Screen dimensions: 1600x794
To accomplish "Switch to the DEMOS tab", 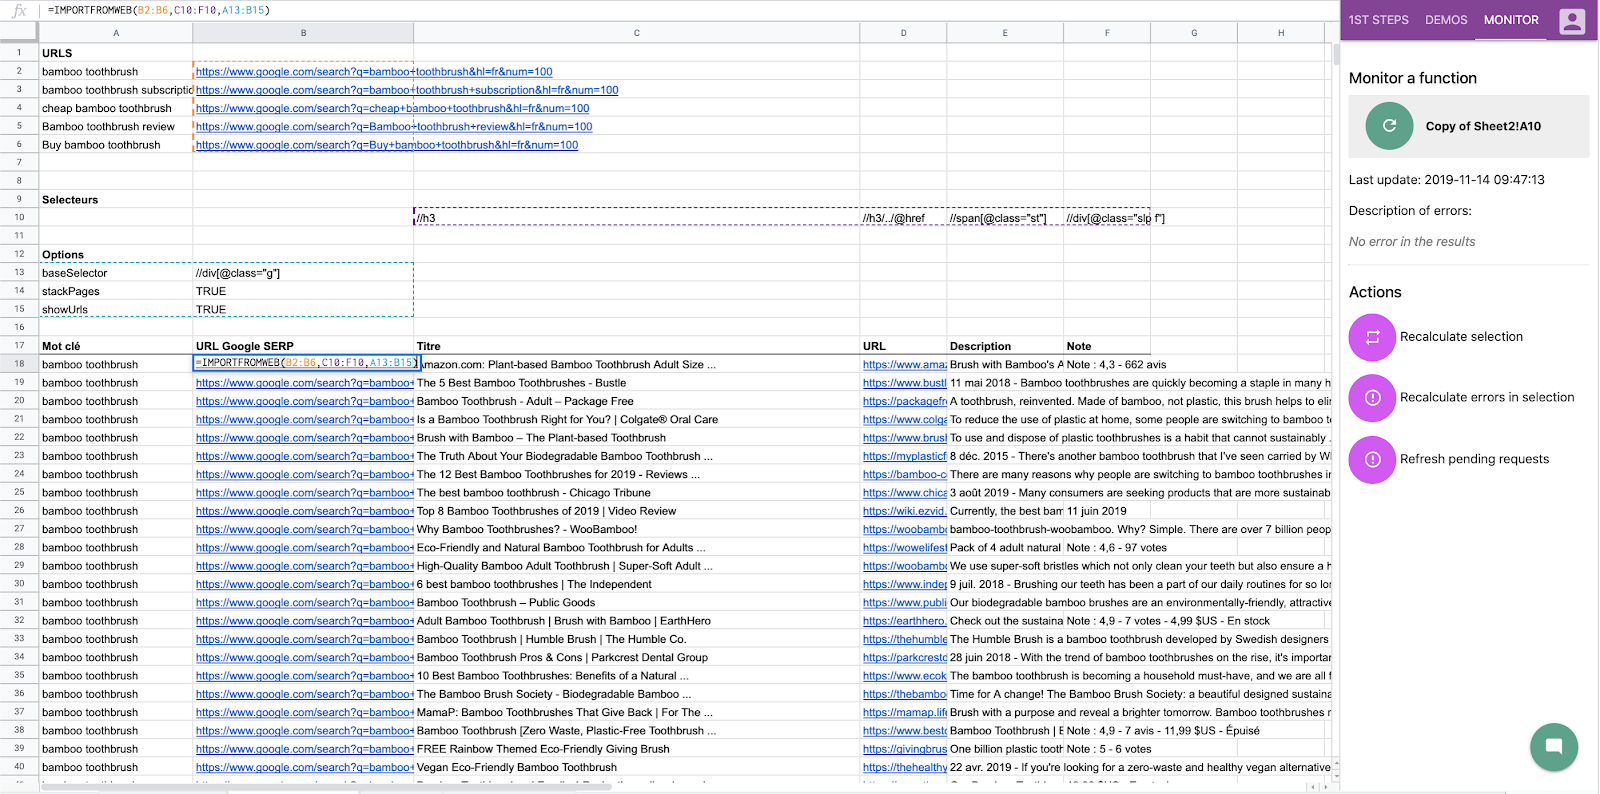I will pyautogui.click(x=1446, y=20).
